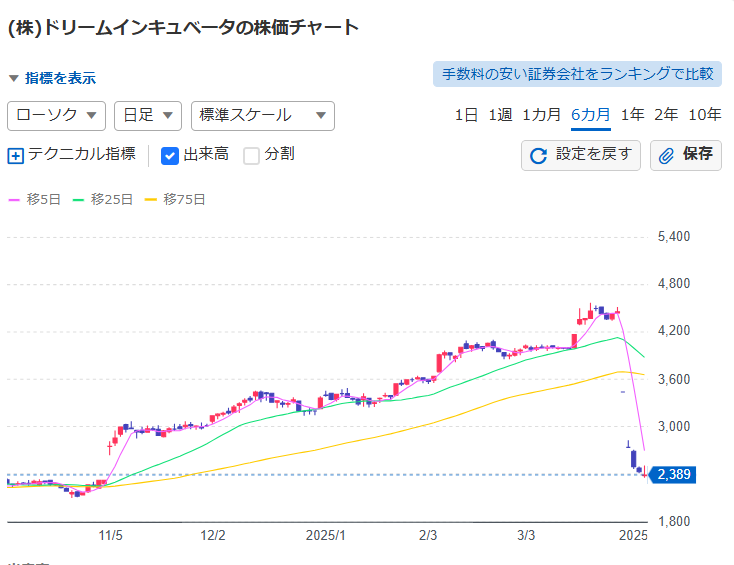Click the 11/5 date axis label
This screenshot has height=565, width=734.
[110, 536]
